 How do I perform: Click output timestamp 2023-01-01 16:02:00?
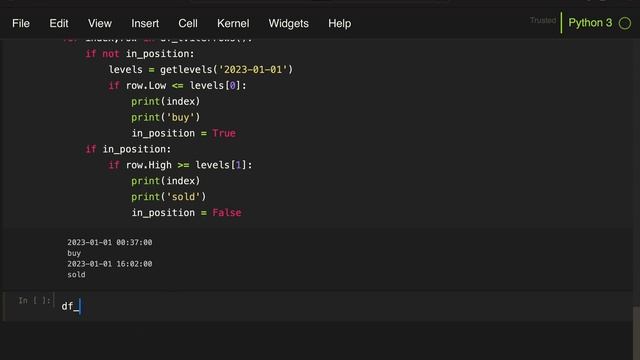click(x=110, y=264)
